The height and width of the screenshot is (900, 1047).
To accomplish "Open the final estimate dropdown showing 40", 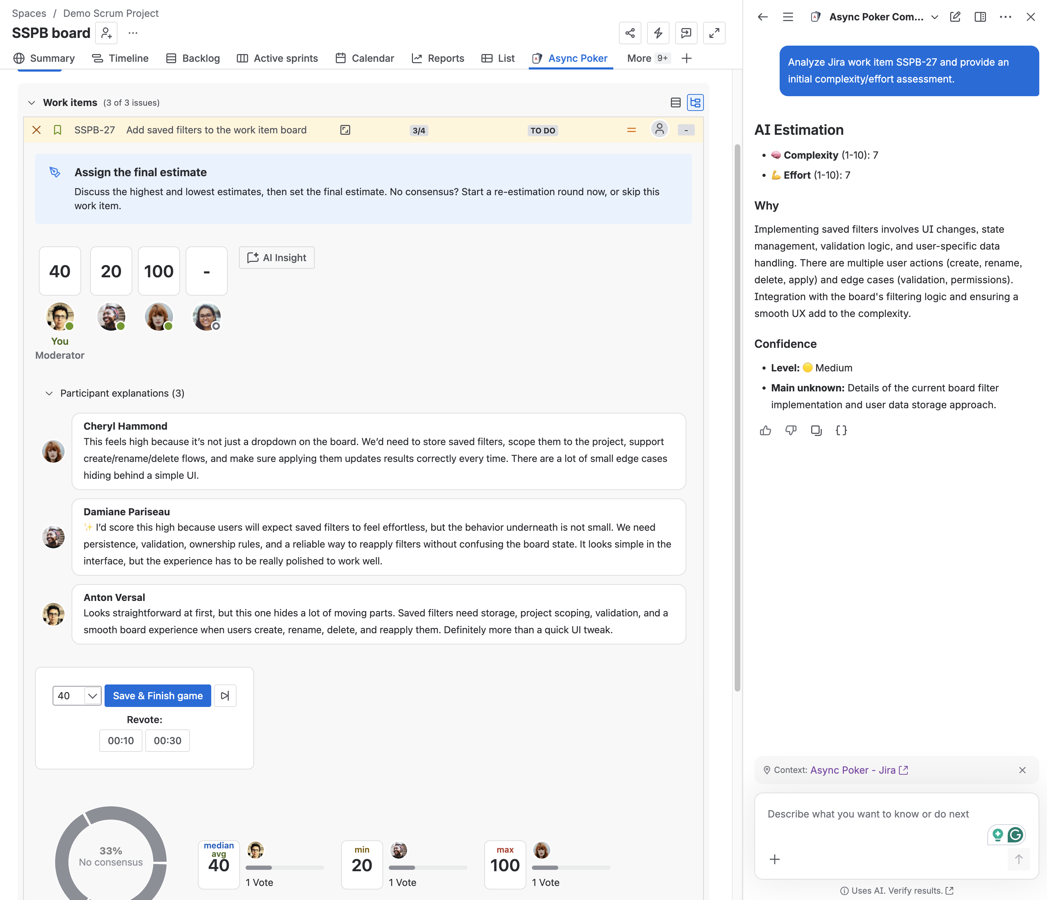I will point(77,695).
